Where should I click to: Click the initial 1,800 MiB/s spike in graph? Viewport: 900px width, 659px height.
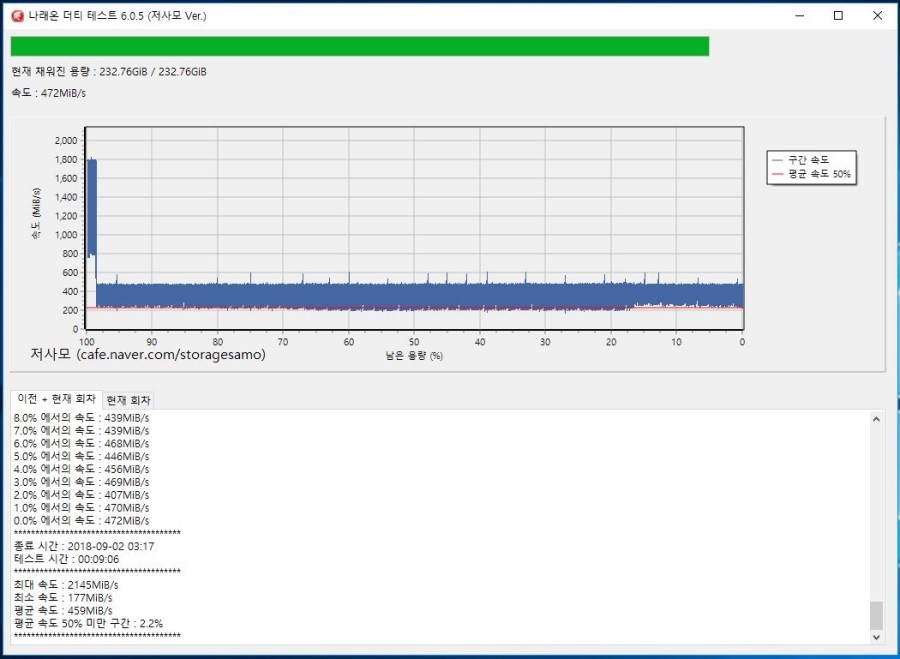[92, 200]
